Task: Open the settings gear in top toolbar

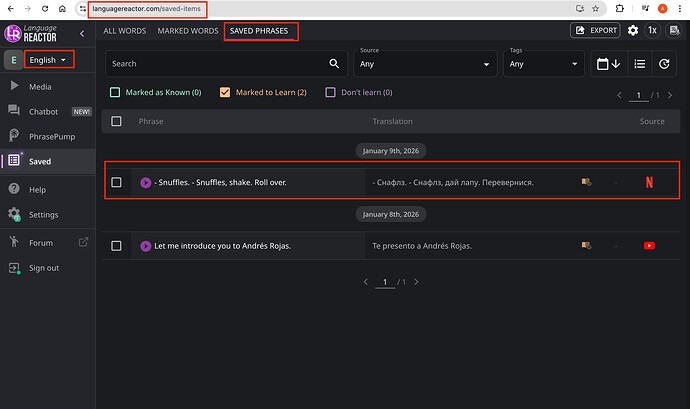Action: click(x=632, y=31)
